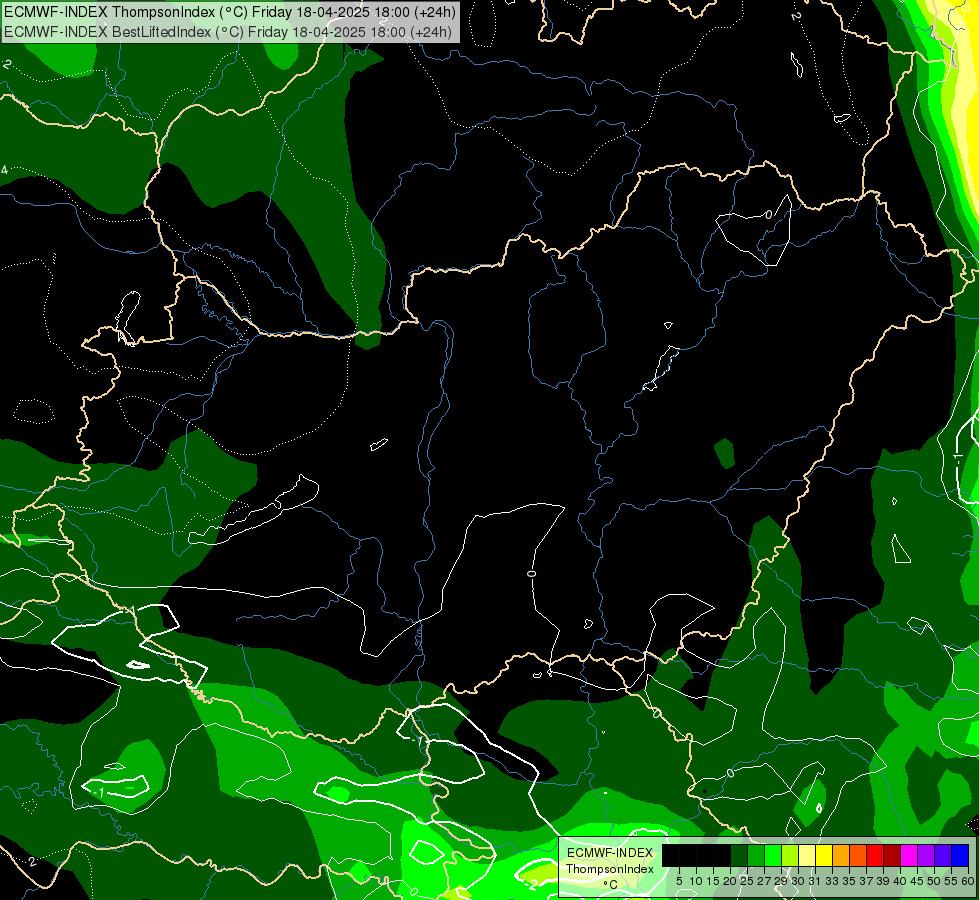This screenshot has height=900, width=979.
Task: Click the ECMWF-INDEX ThompsonIndex legend label
Action: pos(610,861)
